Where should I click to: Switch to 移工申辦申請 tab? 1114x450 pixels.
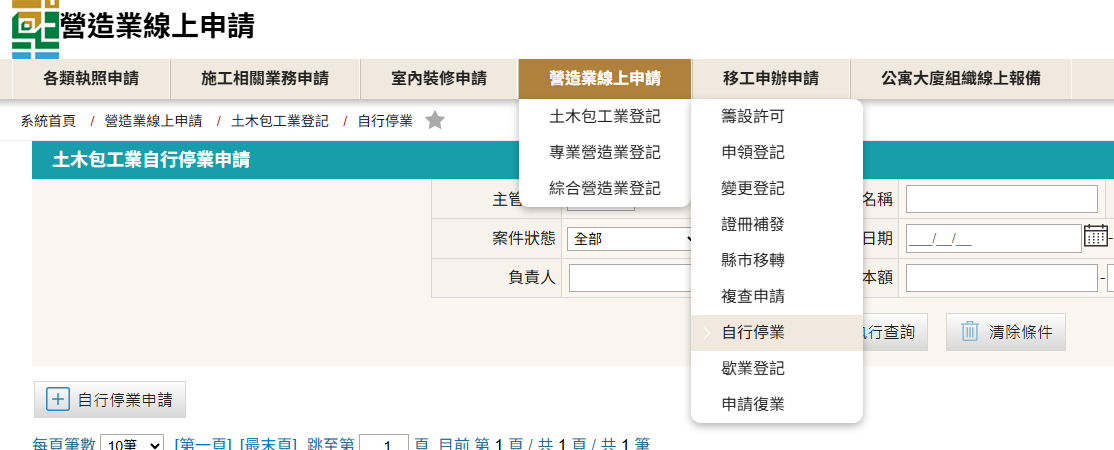coord(770,78)
